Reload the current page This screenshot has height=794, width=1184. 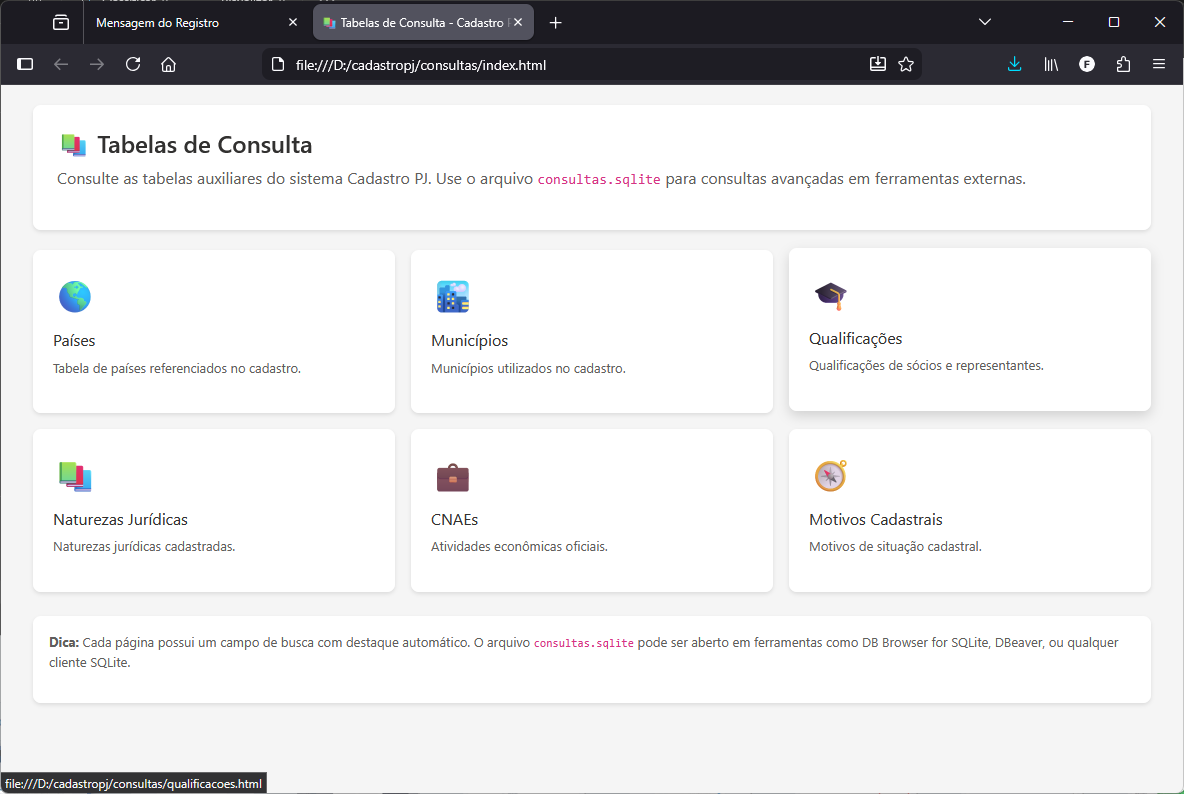(132, 64)
